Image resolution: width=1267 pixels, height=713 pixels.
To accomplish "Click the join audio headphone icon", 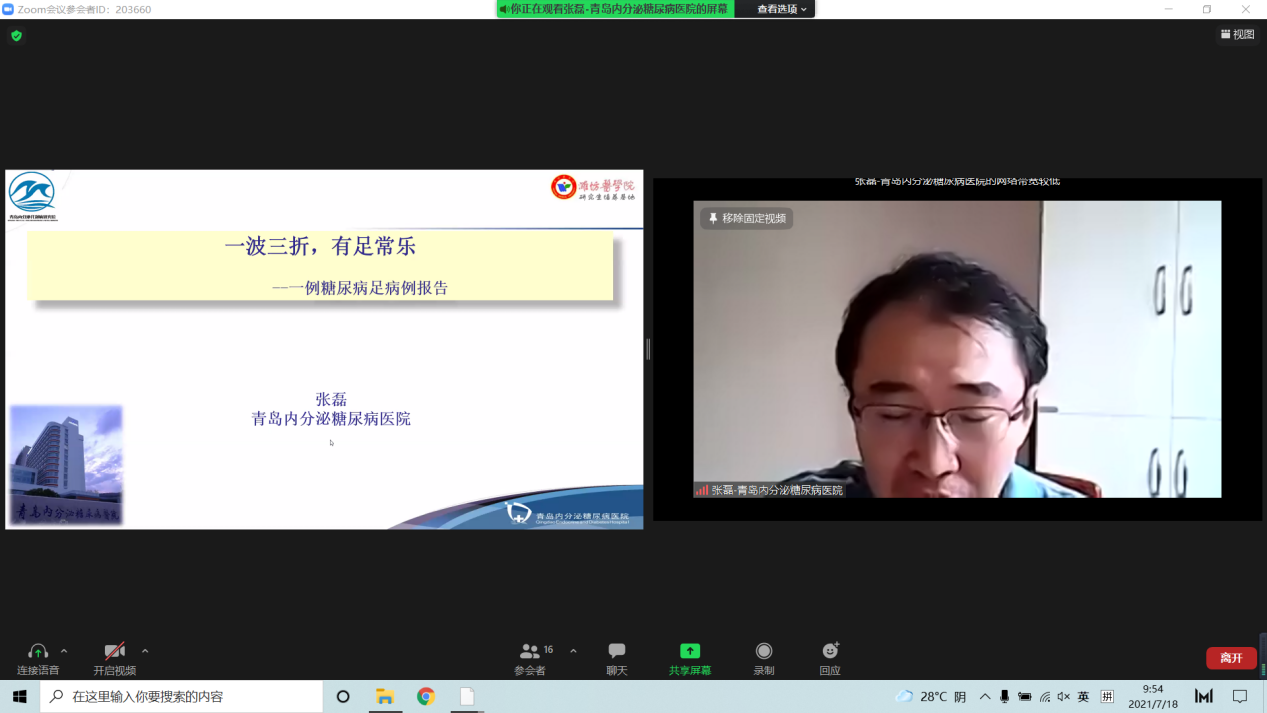I will [38, 652].
